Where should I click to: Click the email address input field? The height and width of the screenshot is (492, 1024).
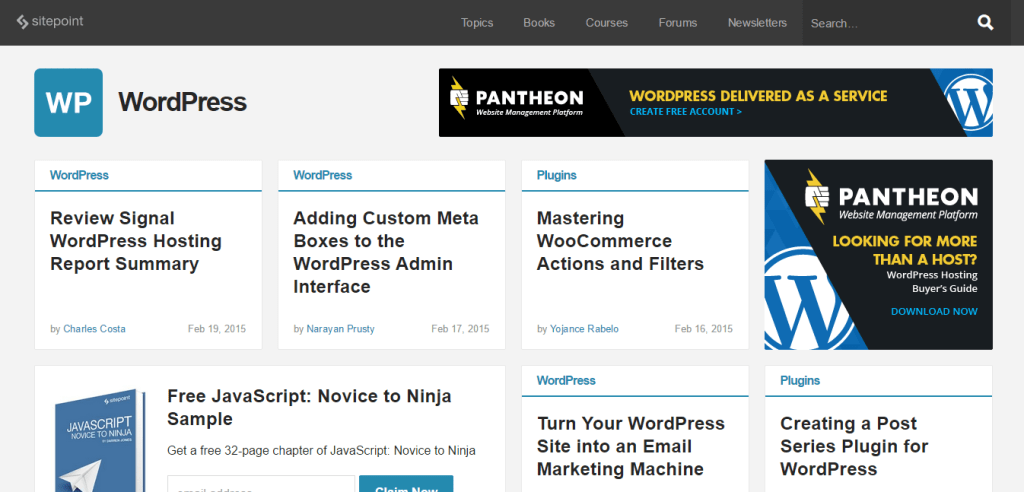261,484
